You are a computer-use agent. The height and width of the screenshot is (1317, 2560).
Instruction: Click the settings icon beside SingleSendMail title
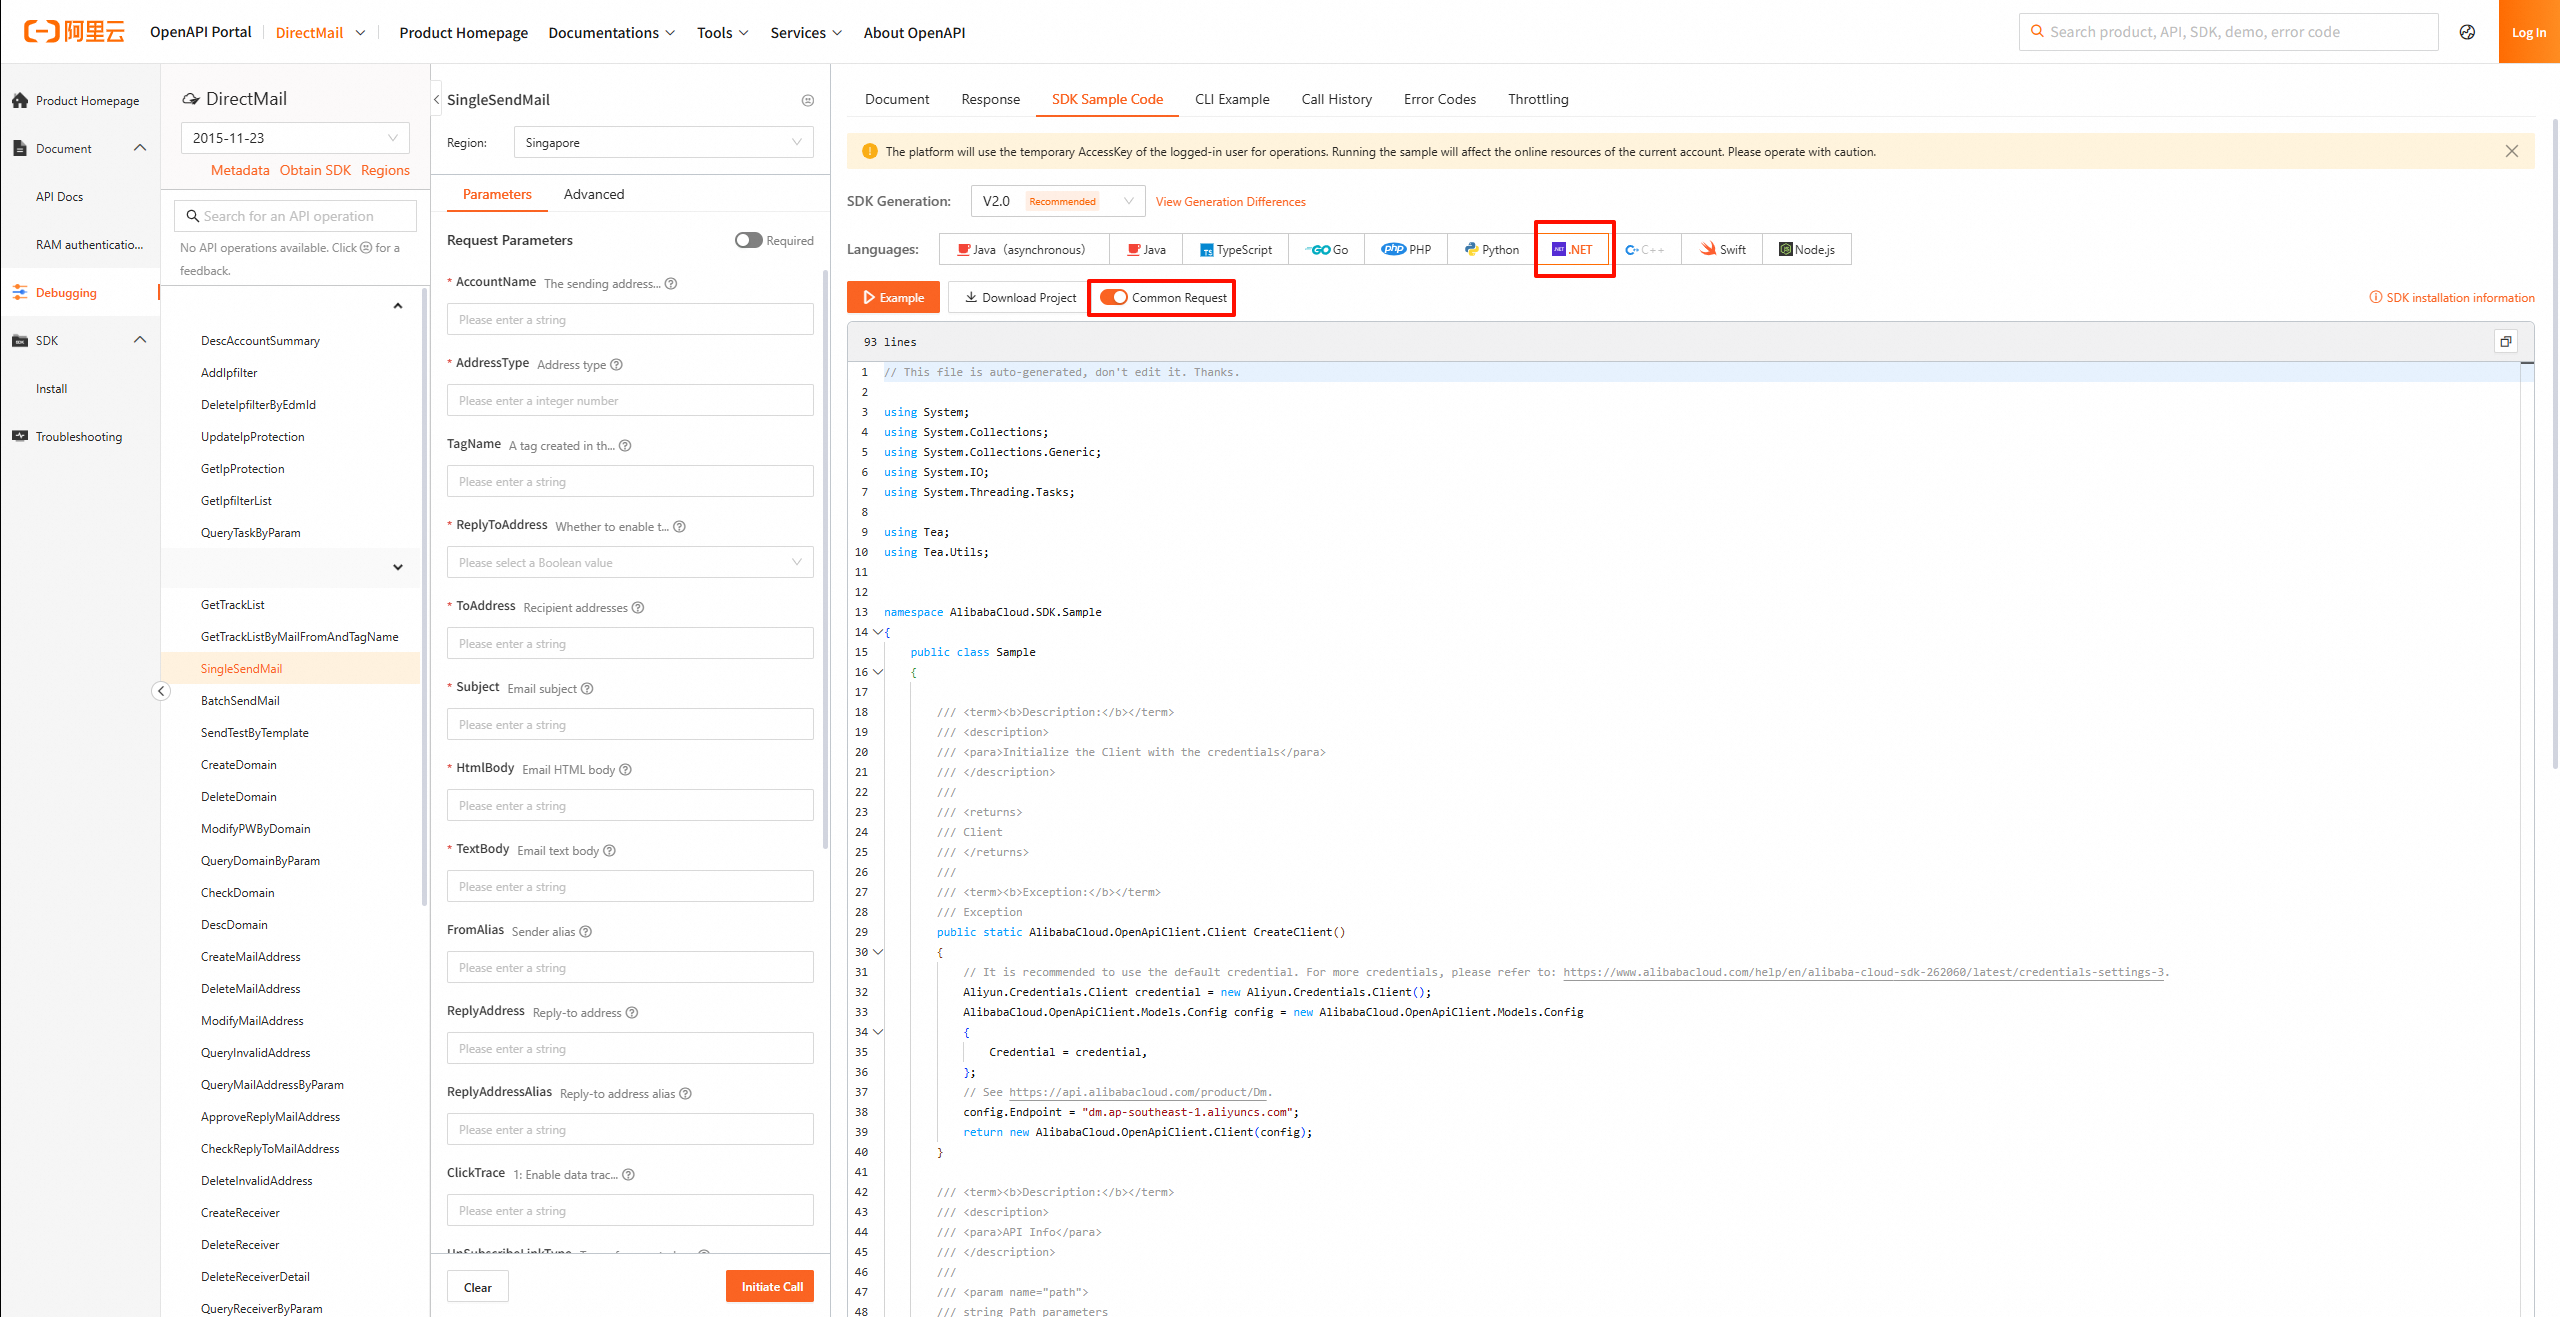point(808,100)
